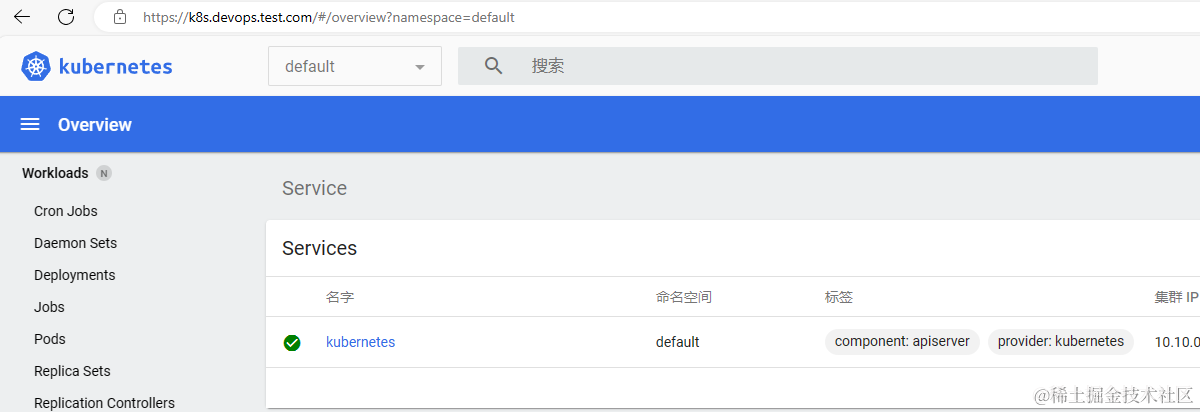Reload the page with the refresh icon

(66, 17)
